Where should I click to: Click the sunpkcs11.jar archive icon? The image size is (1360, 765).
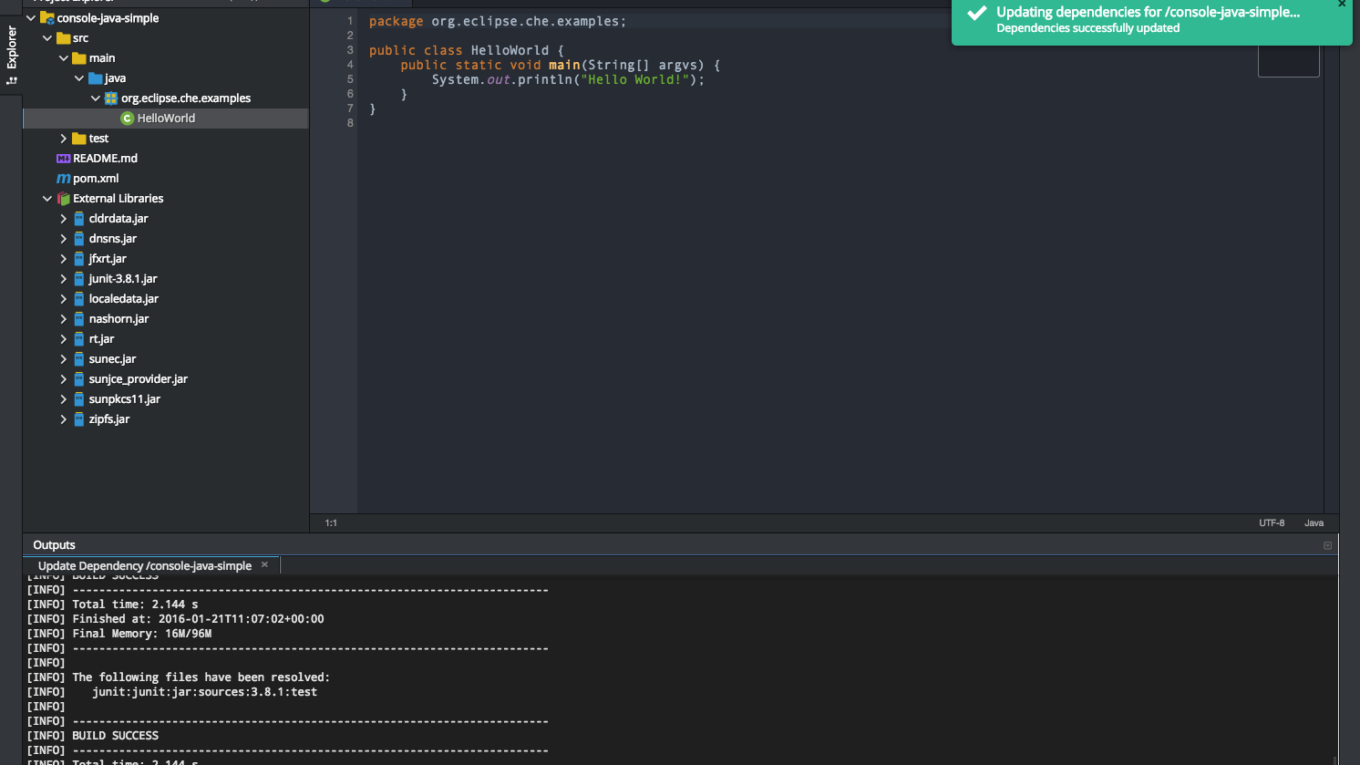click(x=79, y=399)
